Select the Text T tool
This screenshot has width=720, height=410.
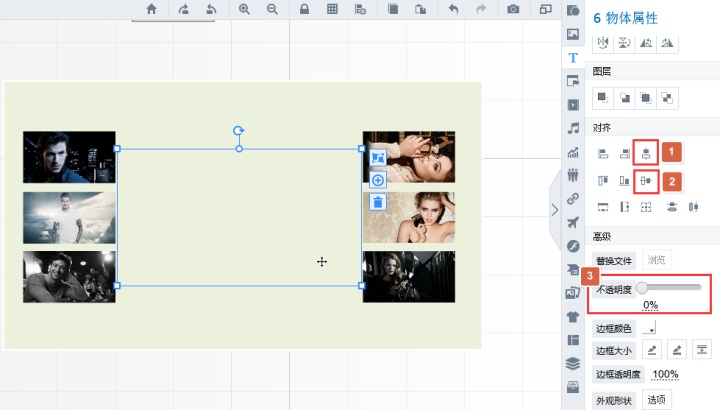pyautogui.click(x=573, y=58)
